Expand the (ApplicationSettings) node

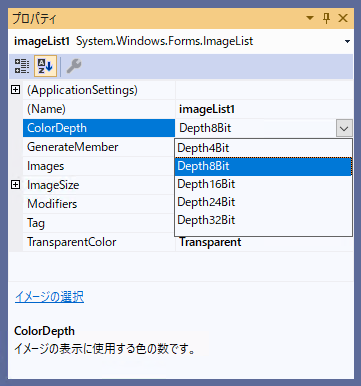coord(16,90)
